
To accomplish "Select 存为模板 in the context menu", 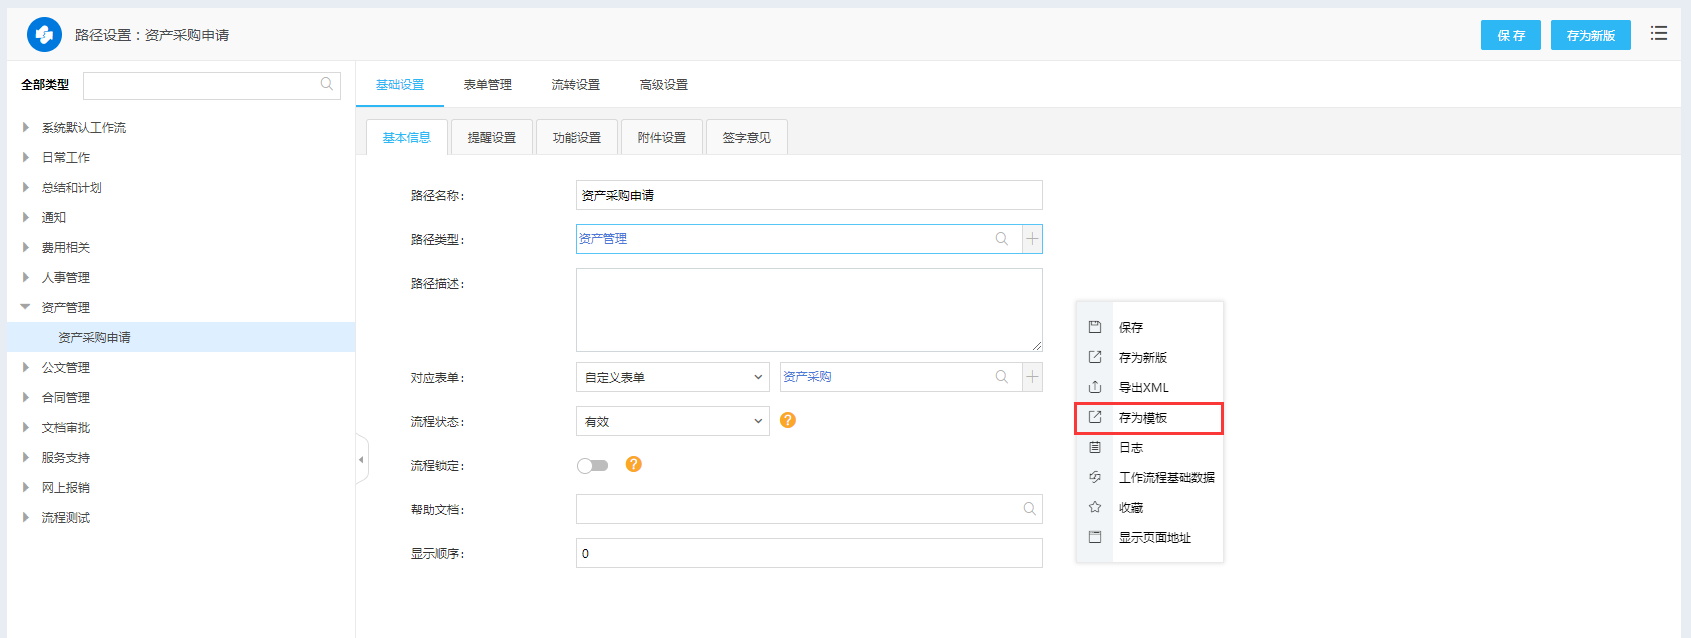I will [1143, 418].
